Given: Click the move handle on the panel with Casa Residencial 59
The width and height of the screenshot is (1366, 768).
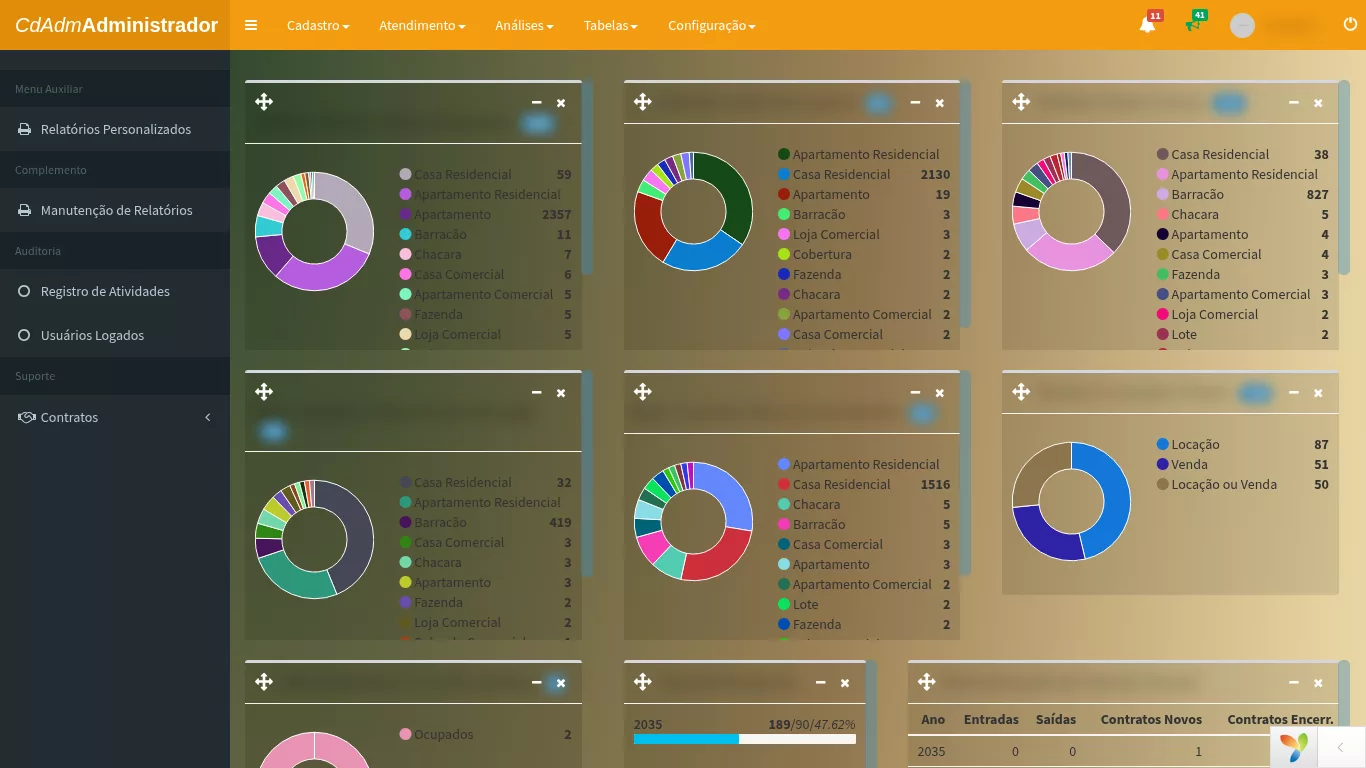Looking at the screenshot, I should (x=264, y=101).
